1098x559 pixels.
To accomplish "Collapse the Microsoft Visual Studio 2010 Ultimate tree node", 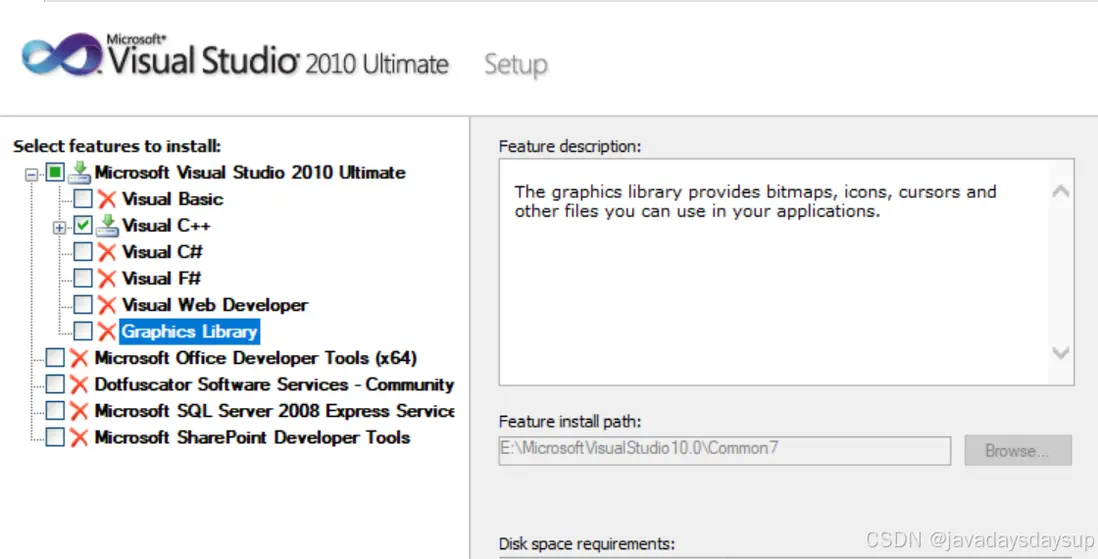I will pyautogui.click(x=31, y=174).
